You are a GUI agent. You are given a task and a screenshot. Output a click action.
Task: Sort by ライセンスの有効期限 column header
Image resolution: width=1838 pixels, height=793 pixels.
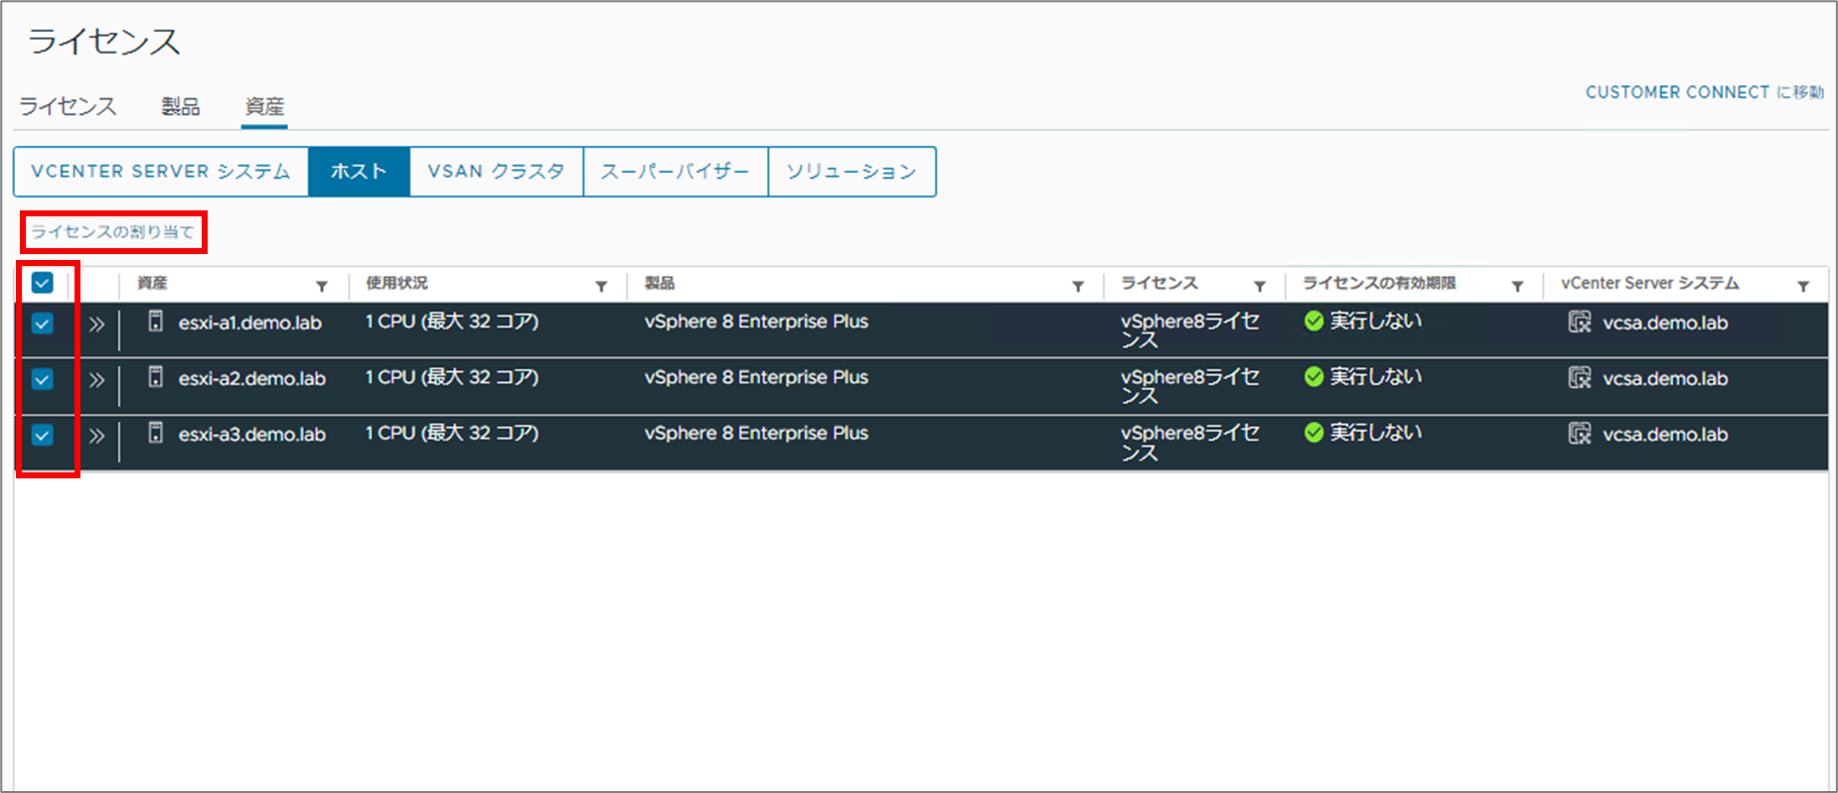click(1379, 284)
